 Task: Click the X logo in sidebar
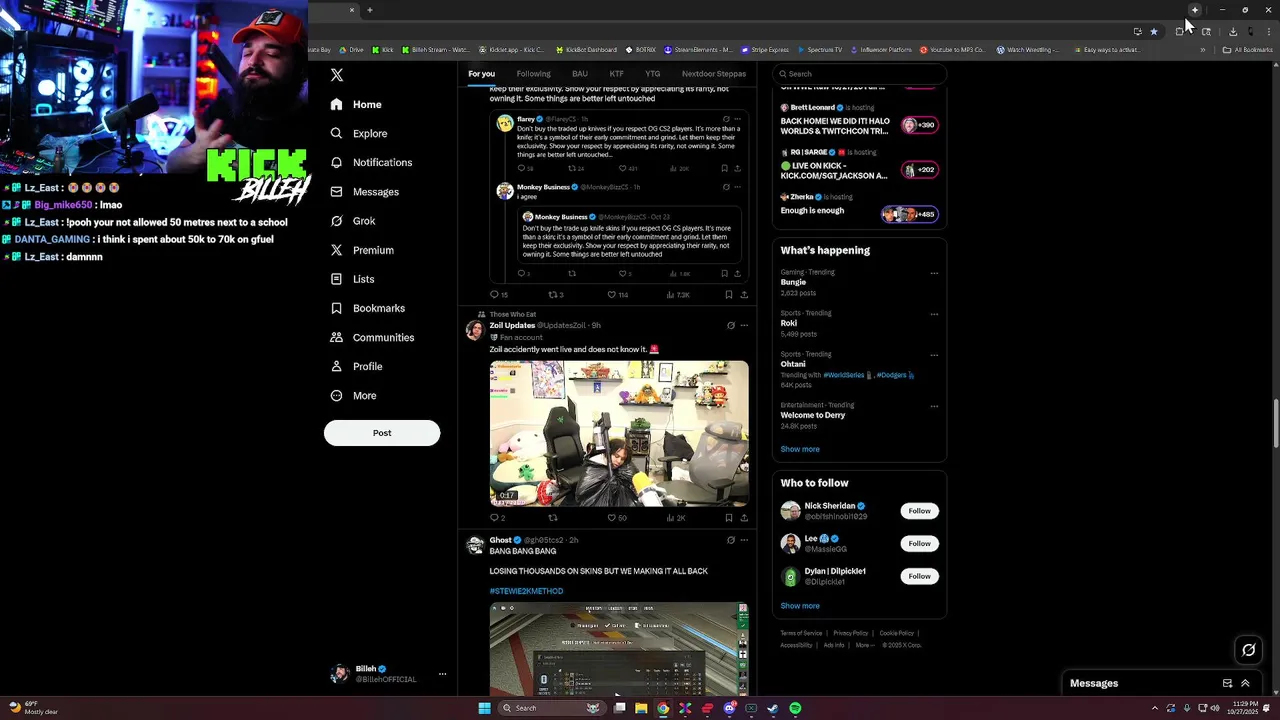pyautogui.click(x=337, y=75)
